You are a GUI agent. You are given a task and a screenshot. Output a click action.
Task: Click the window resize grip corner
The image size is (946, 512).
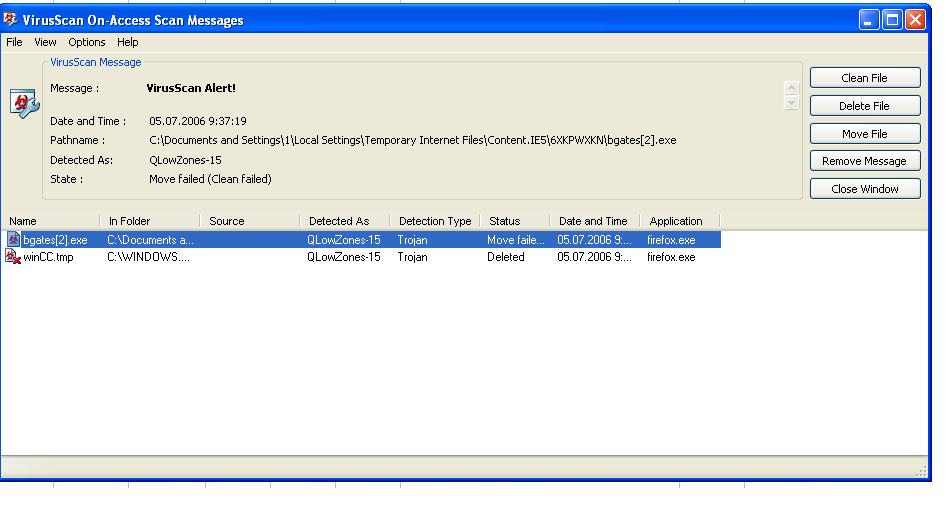click(921, 472)
